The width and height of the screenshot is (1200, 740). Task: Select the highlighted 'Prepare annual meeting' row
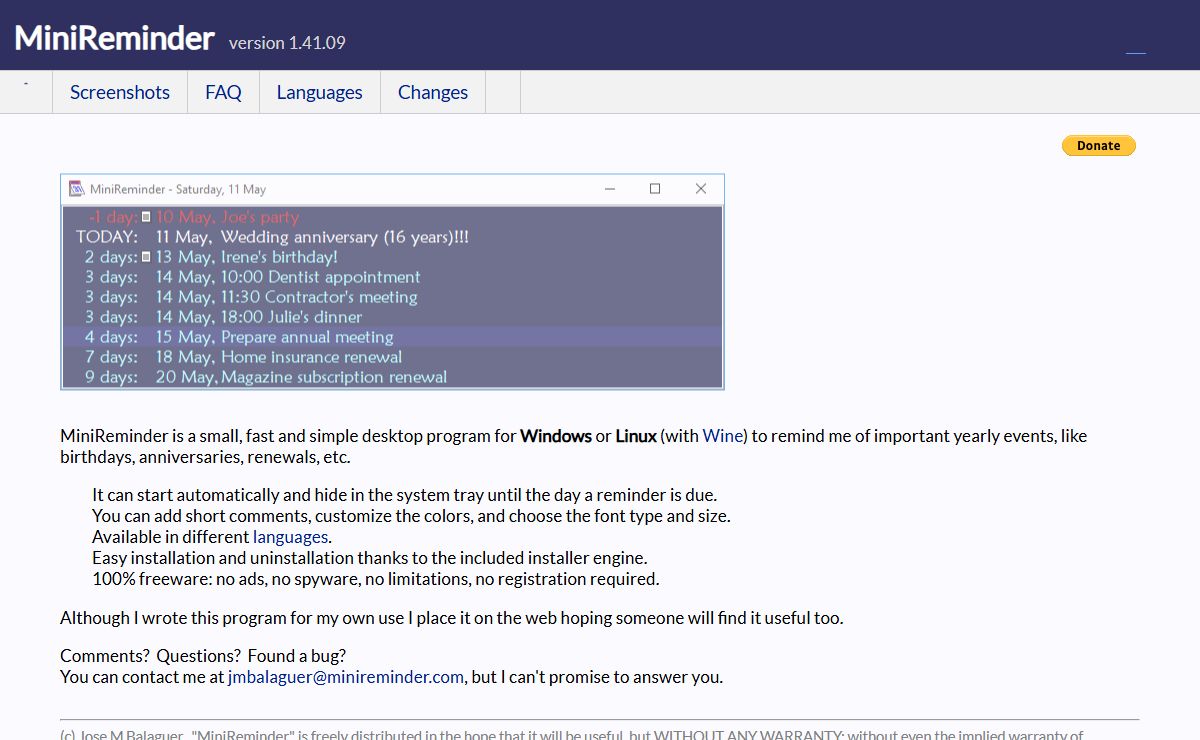[392, 337]
